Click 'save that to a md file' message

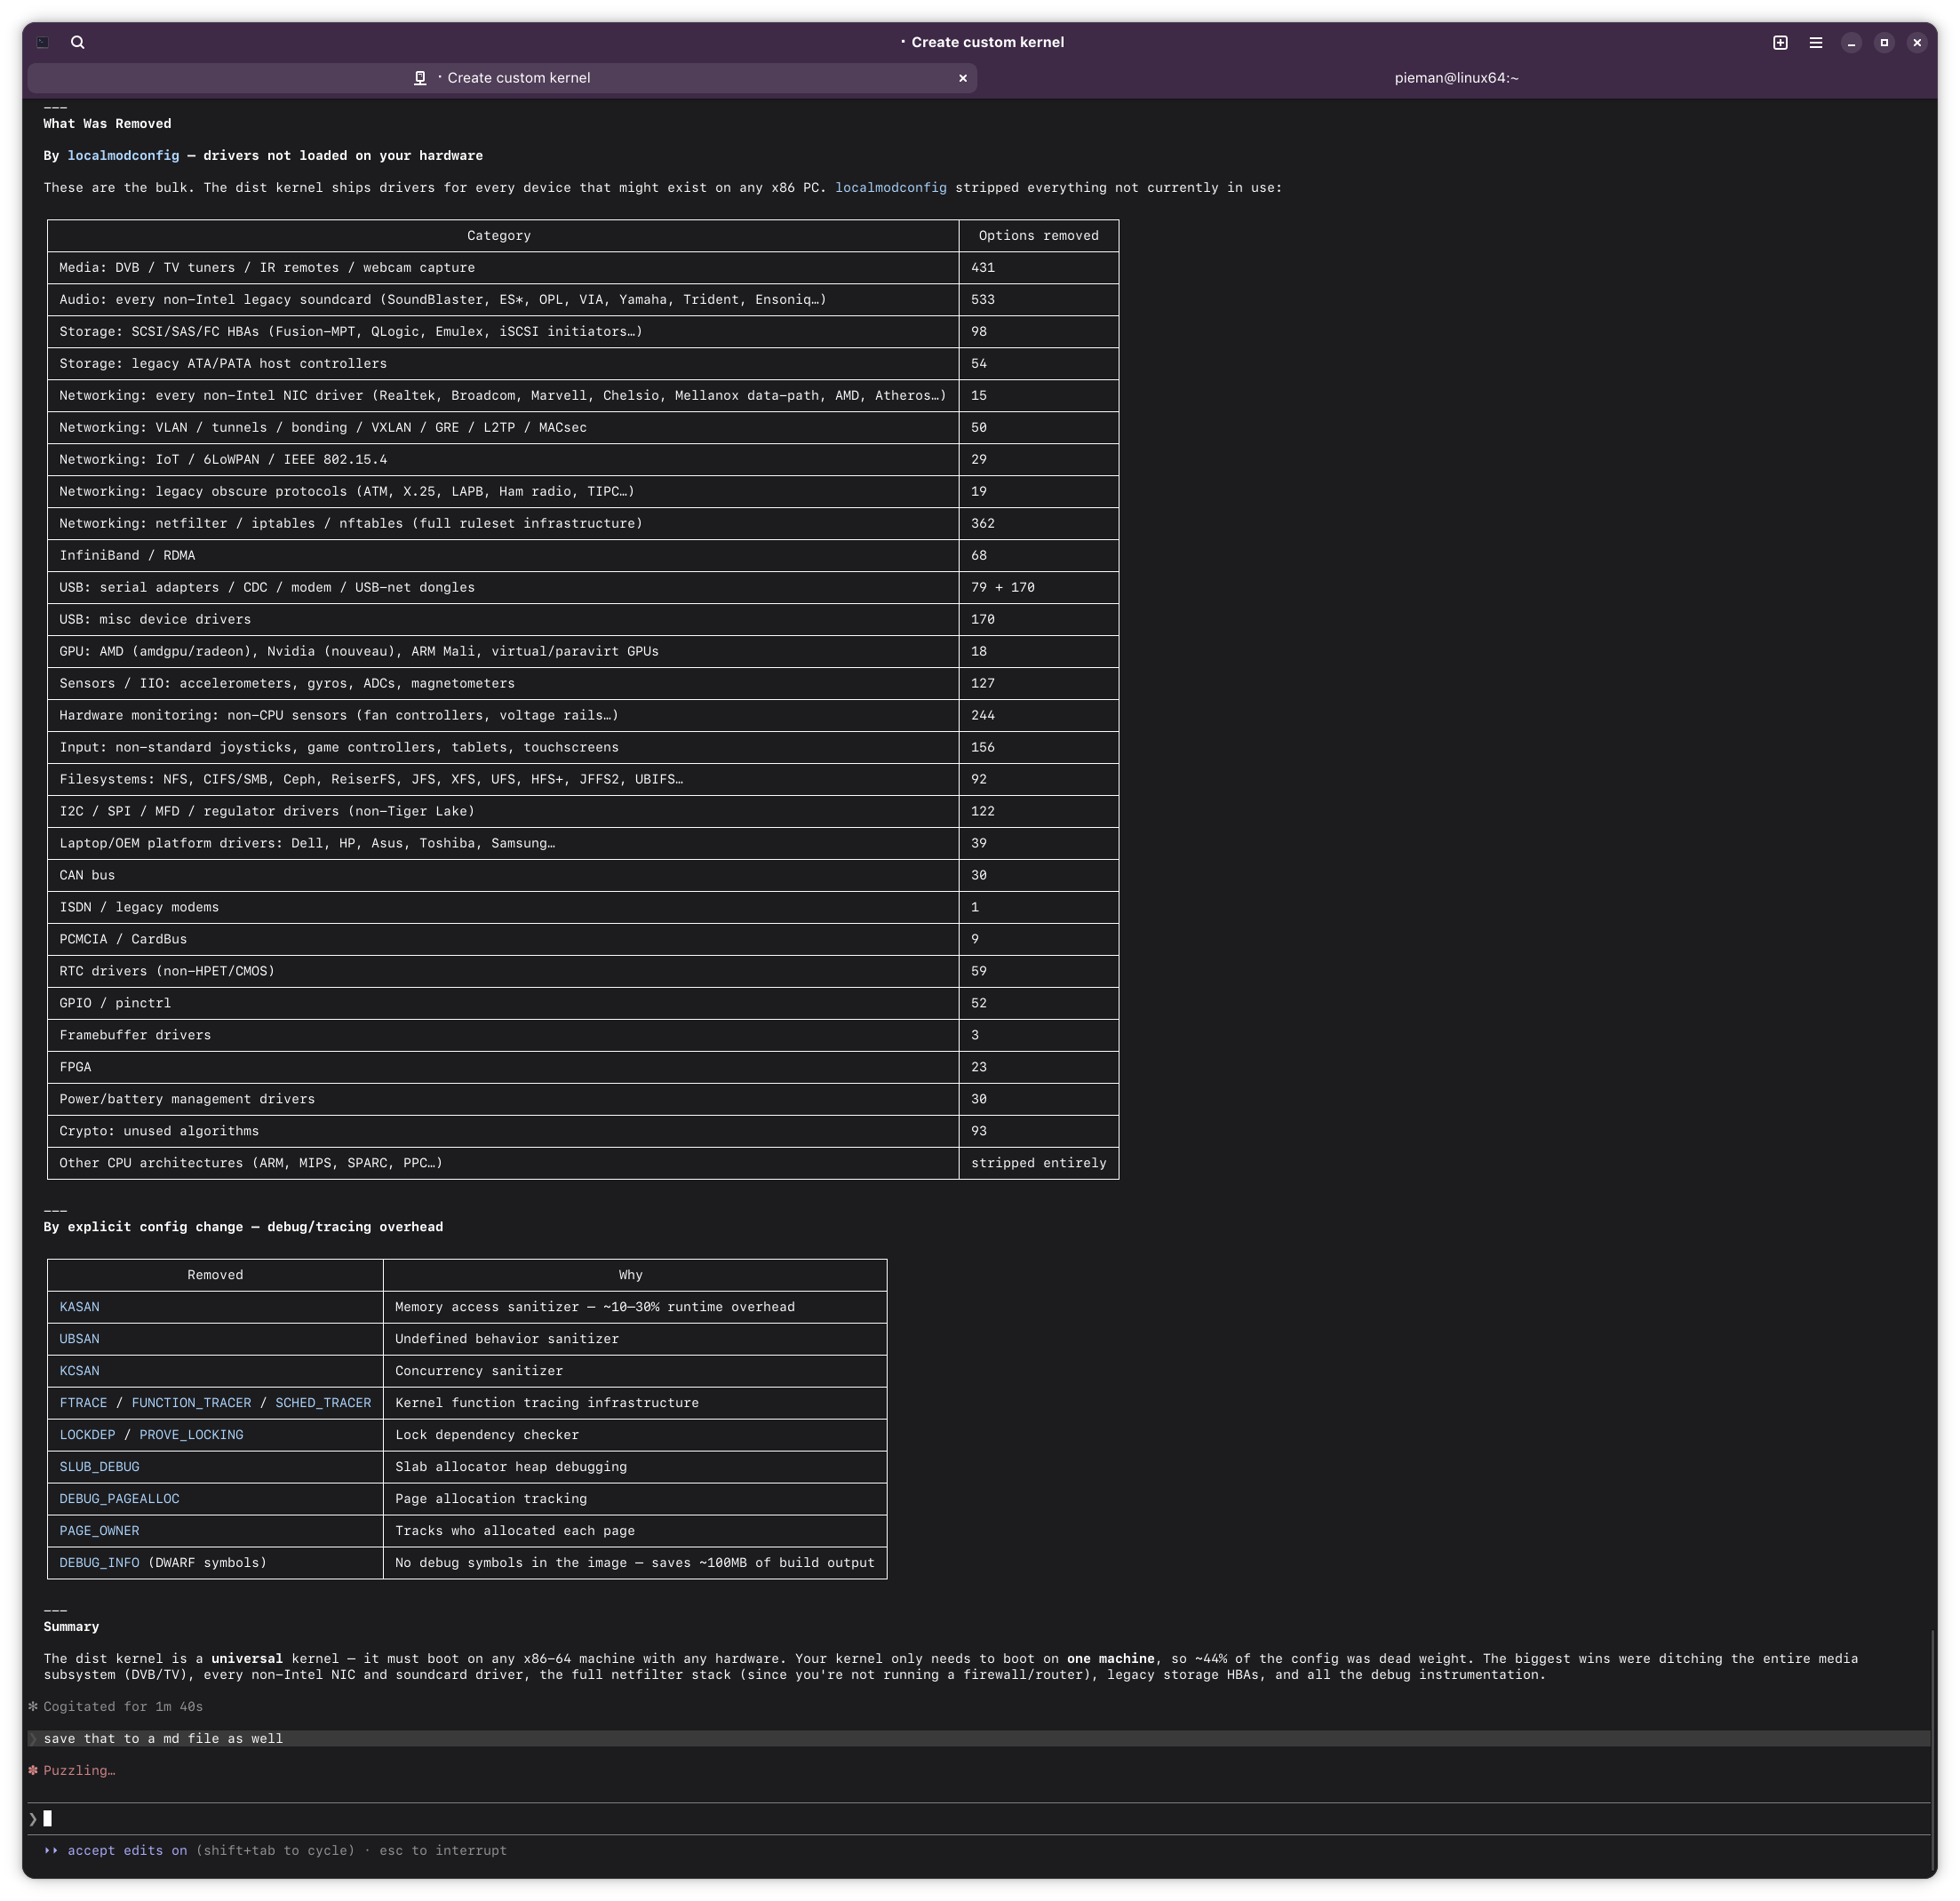[x=163, y=1738]
